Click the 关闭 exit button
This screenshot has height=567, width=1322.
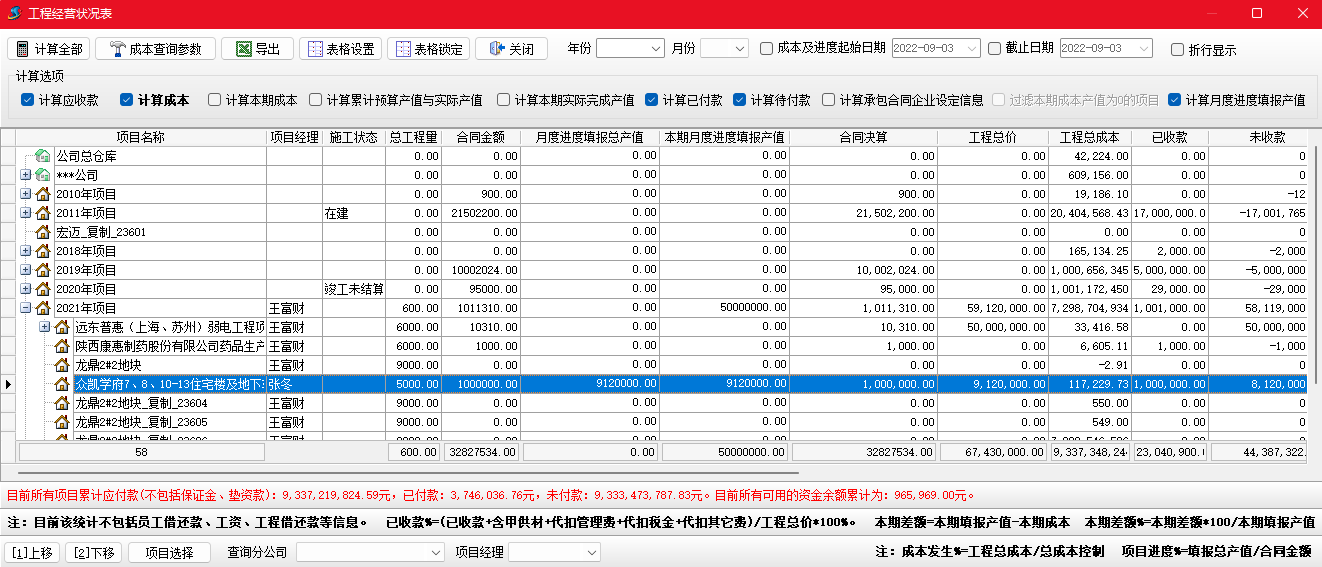[511, 49]
